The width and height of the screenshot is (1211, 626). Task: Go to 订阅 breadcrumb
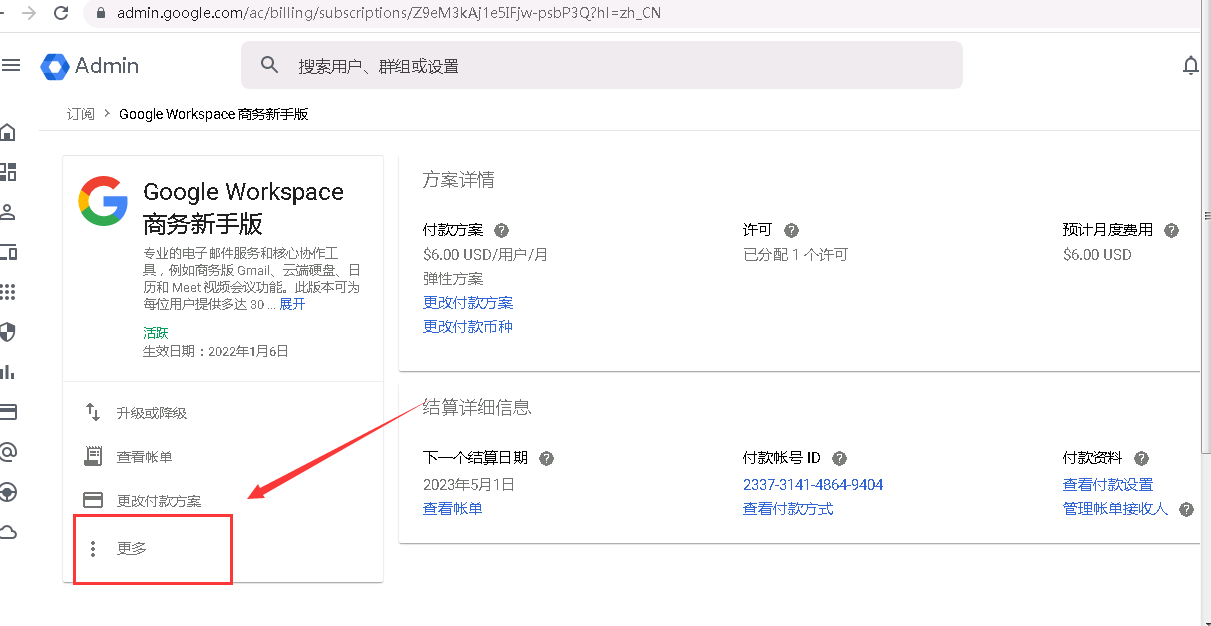pyautogui.click(x=81, y=114)
